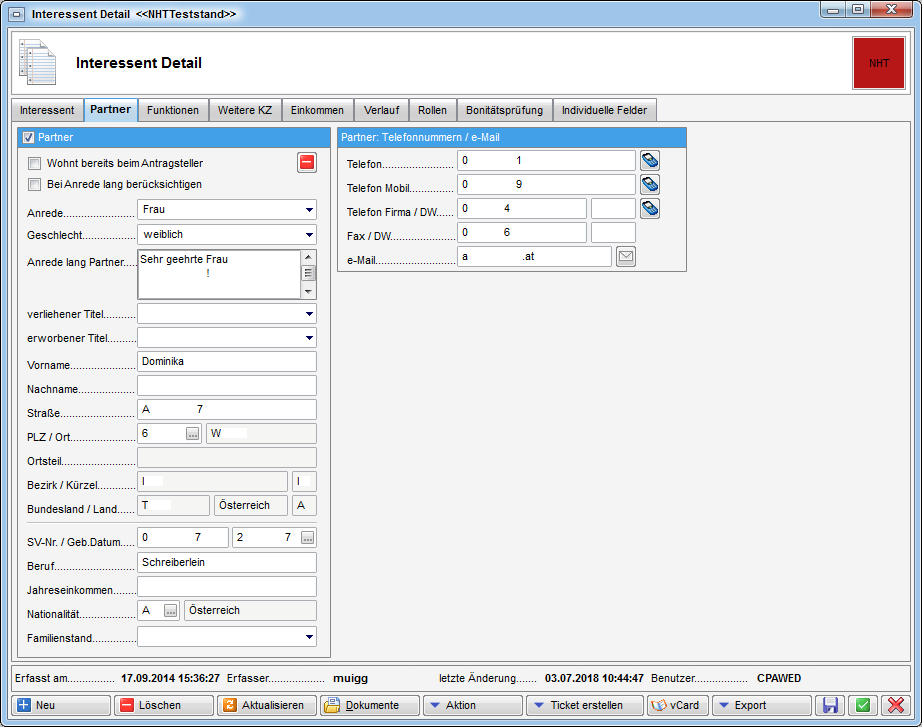Click the red NHT color box
This screenshot has height=727, width=922.
point(878,63)
